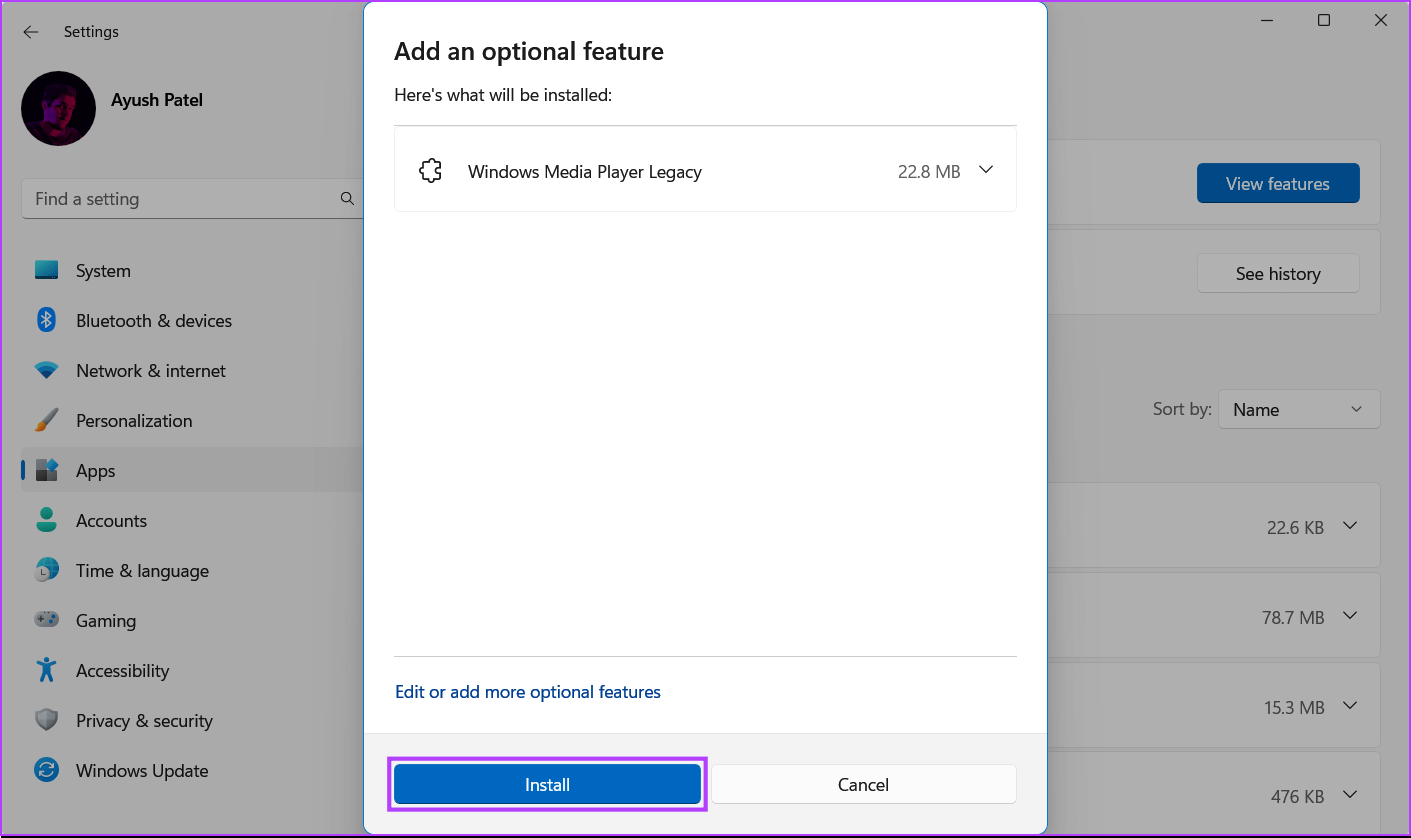Click the 15.3 MB size text
The height and width of the screenshot is (838, 1411).
point(1294,708)
